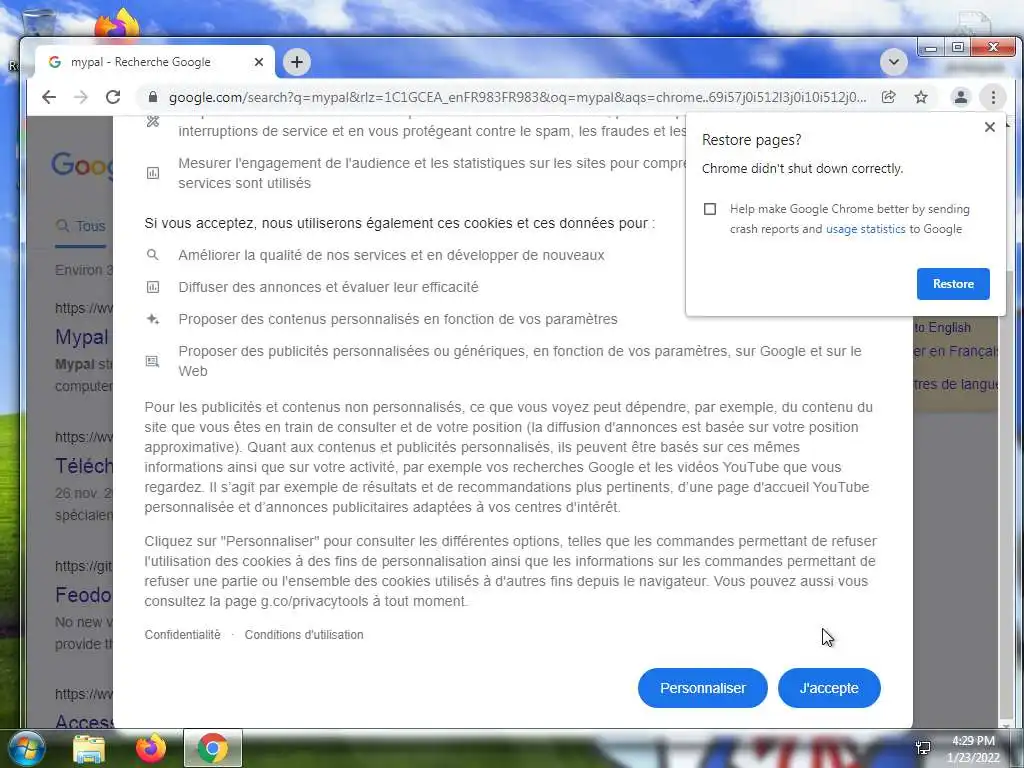This screenshot has width=1024, height=768.
Task: Click the Recycle Bin desktop icon
Action: coord(39,23)
